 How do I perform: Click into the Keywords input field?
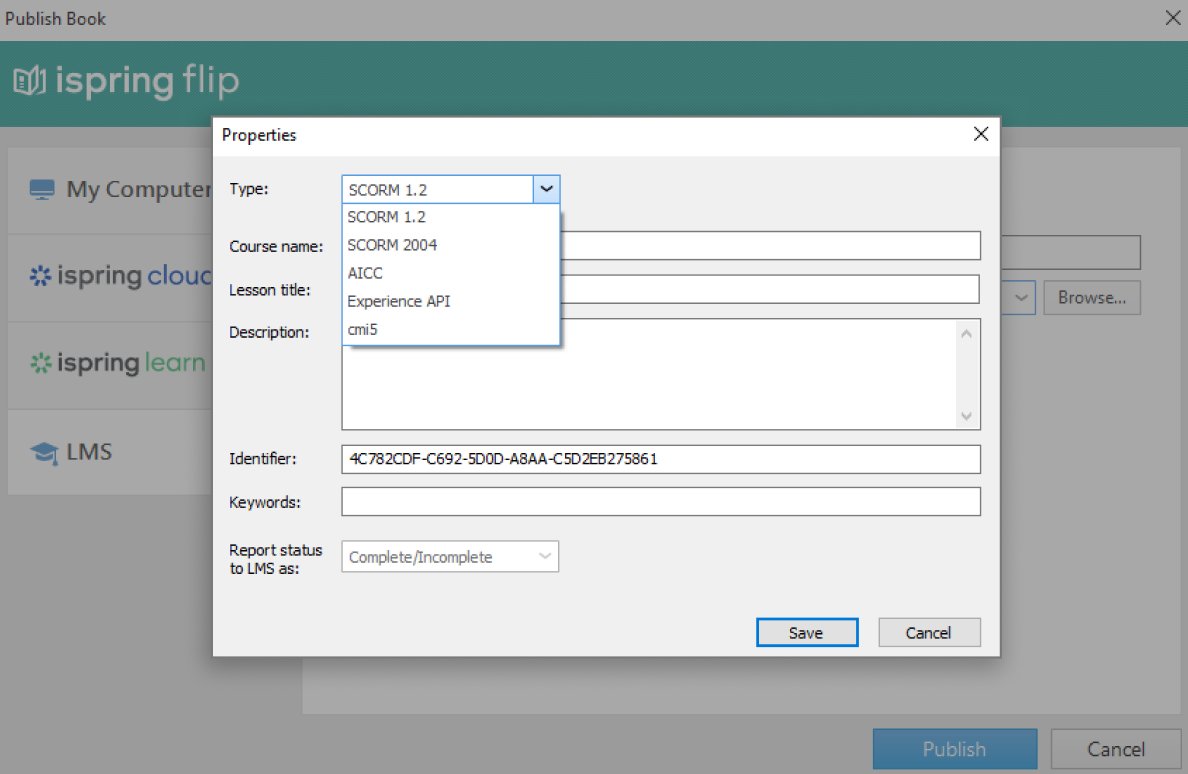click(x=660, y=502)
